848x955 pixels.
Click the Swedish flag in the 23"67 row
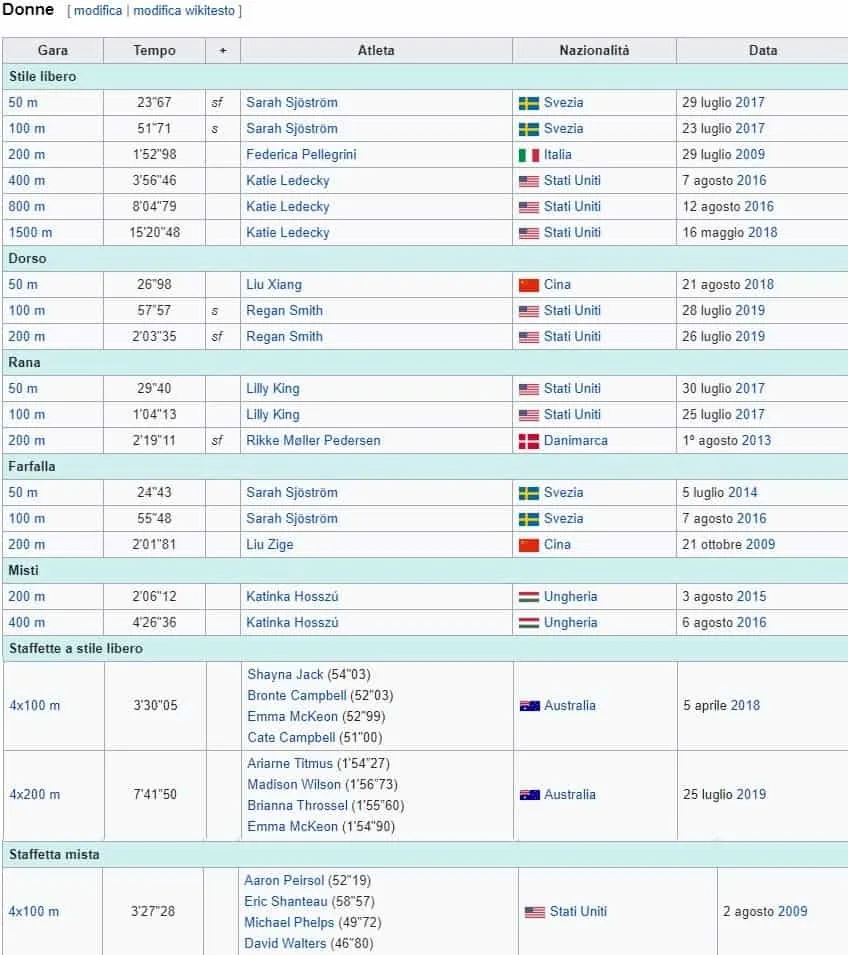pos(529,103)
